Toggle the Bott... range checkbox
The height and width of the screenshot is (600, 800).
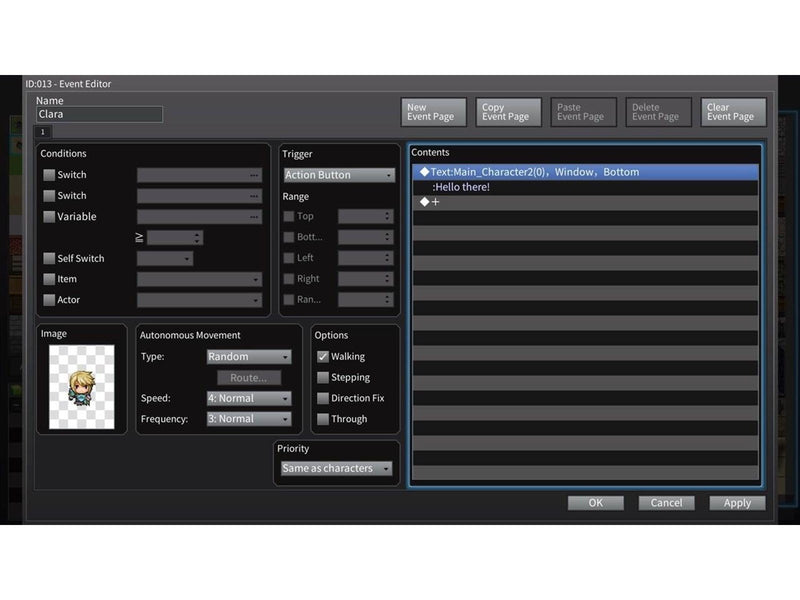pyautogui.click(x=289, y=237)
